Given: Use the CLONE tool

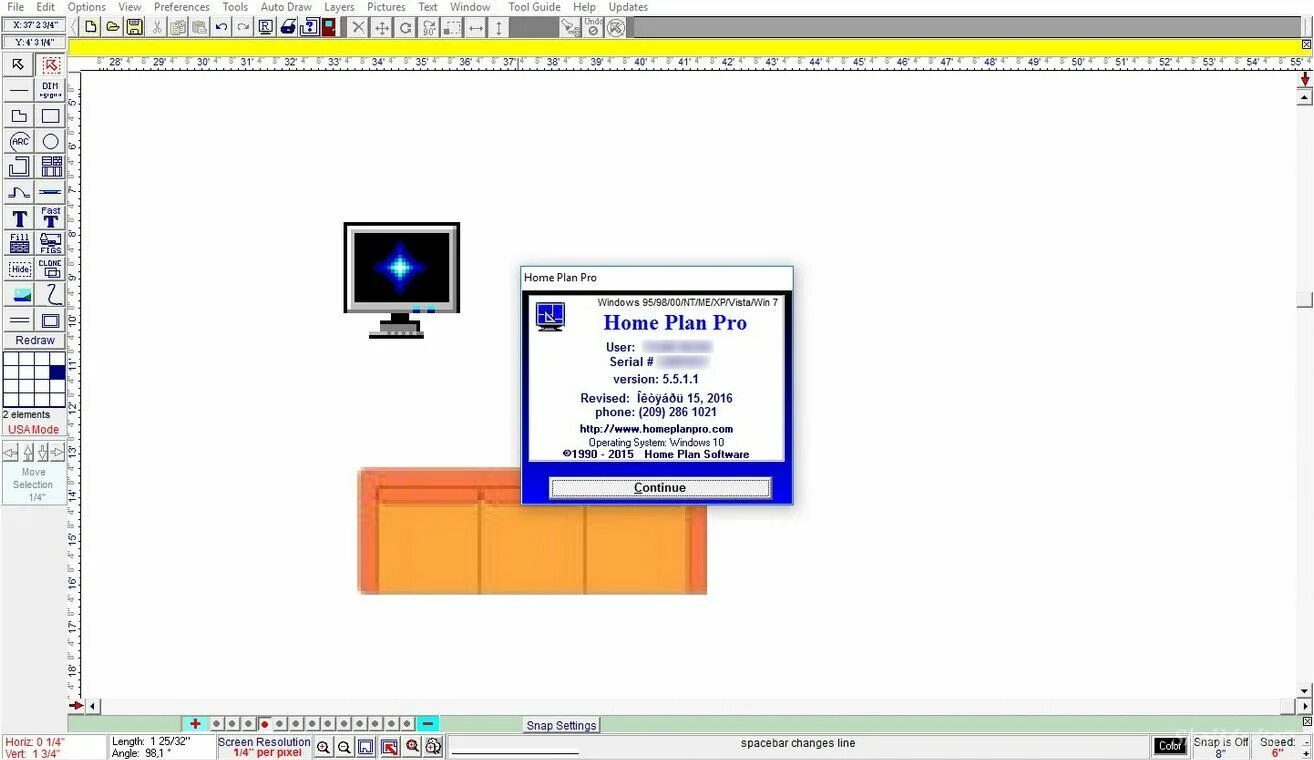Looking at the screenshot, I should 51,269.
